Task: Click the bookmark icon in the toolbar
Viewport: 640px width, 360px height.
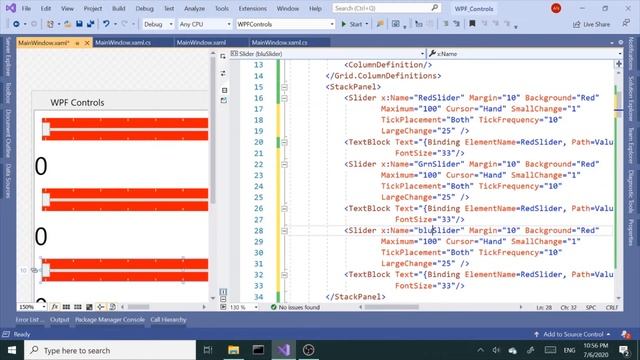Action: (472, 24)
